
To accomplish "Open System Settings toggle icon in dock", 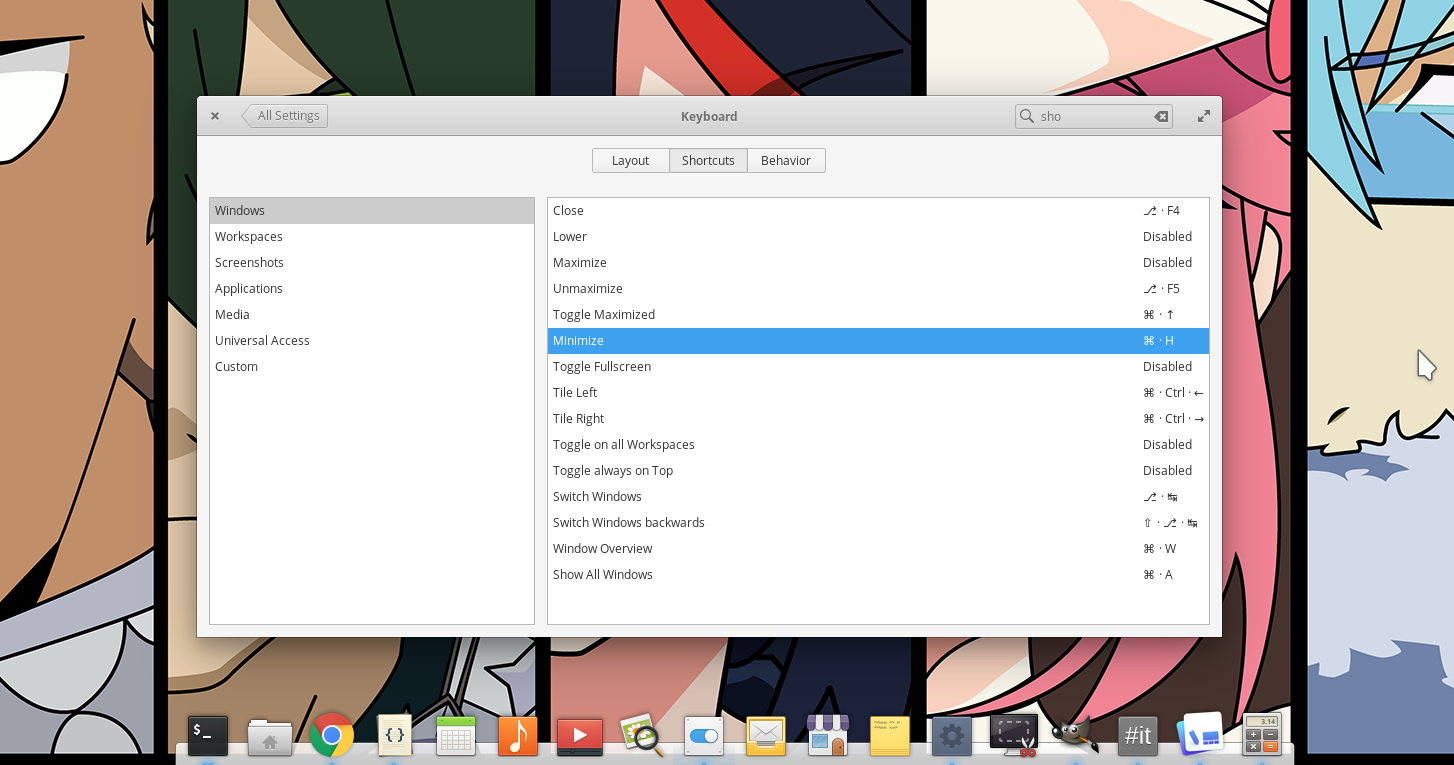I will pyautogui.click(x=704, y=736).
